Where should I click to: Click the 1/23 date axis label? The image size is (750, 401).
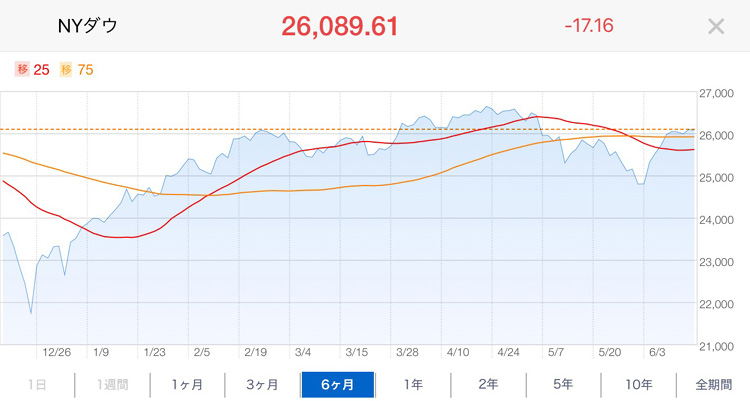(x=154, y=353)
